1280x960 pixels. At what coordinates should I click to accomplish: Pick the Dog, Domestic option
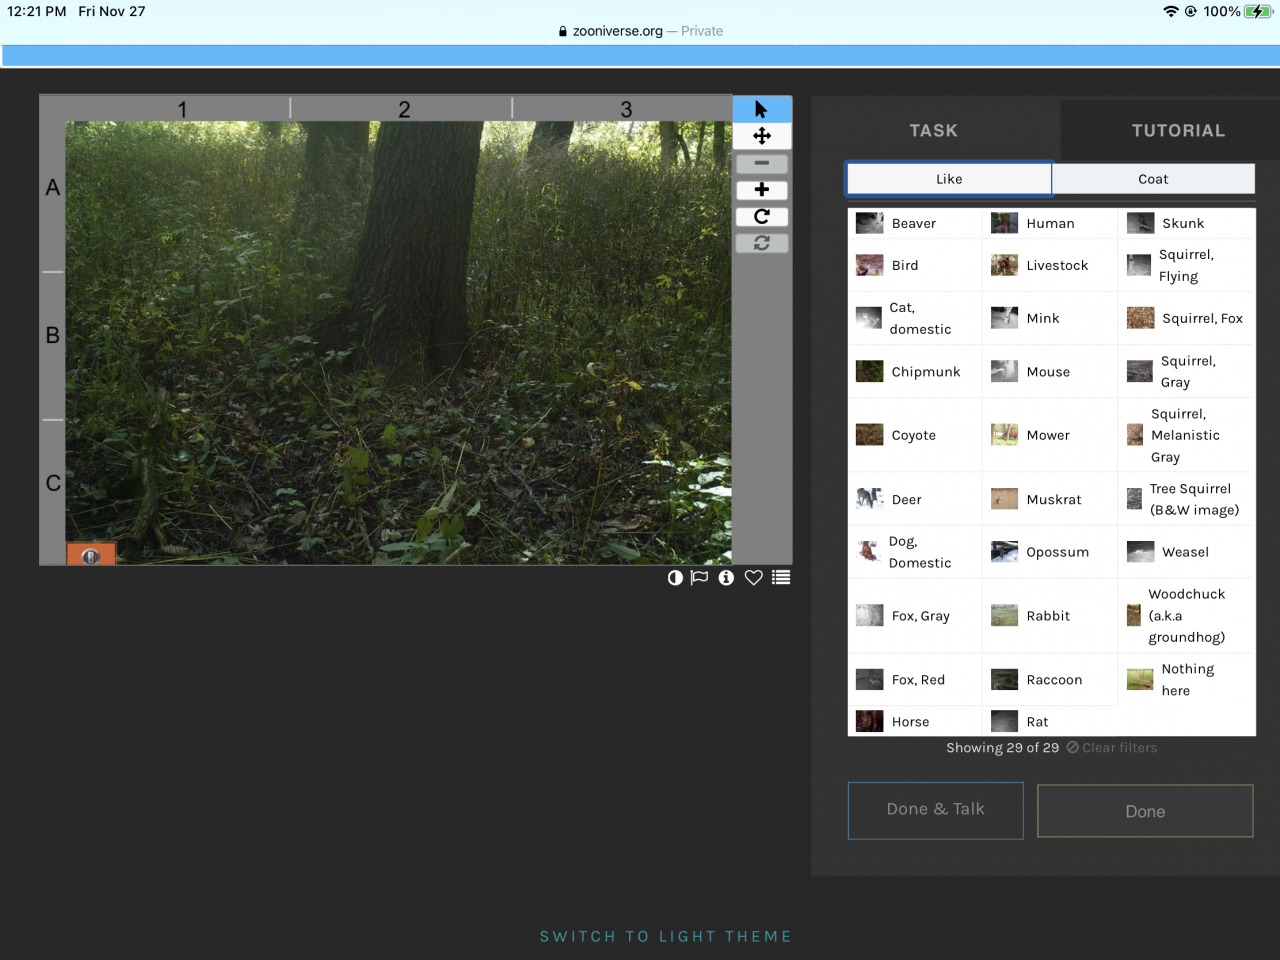[x=915, y=552]
